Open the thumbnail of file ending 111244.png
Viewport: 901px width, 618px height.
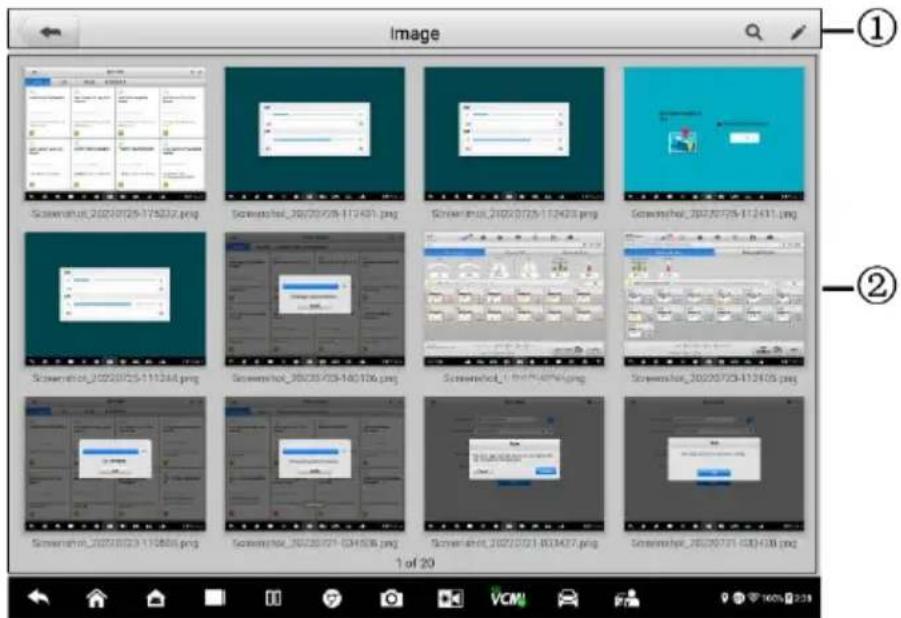[115, 298]
